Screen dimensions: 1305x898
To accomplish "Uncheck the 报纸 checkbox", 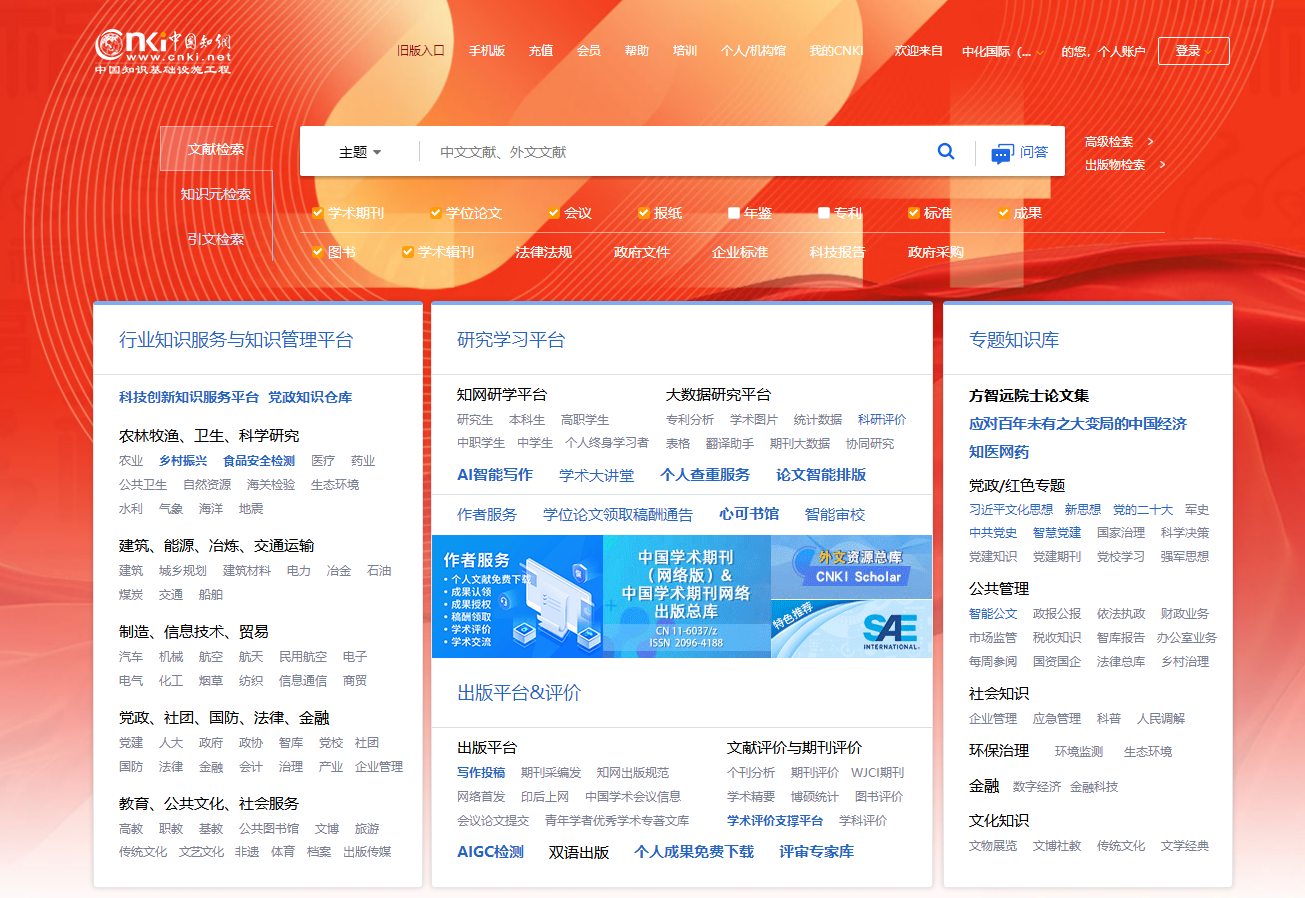I will (643, 213).
